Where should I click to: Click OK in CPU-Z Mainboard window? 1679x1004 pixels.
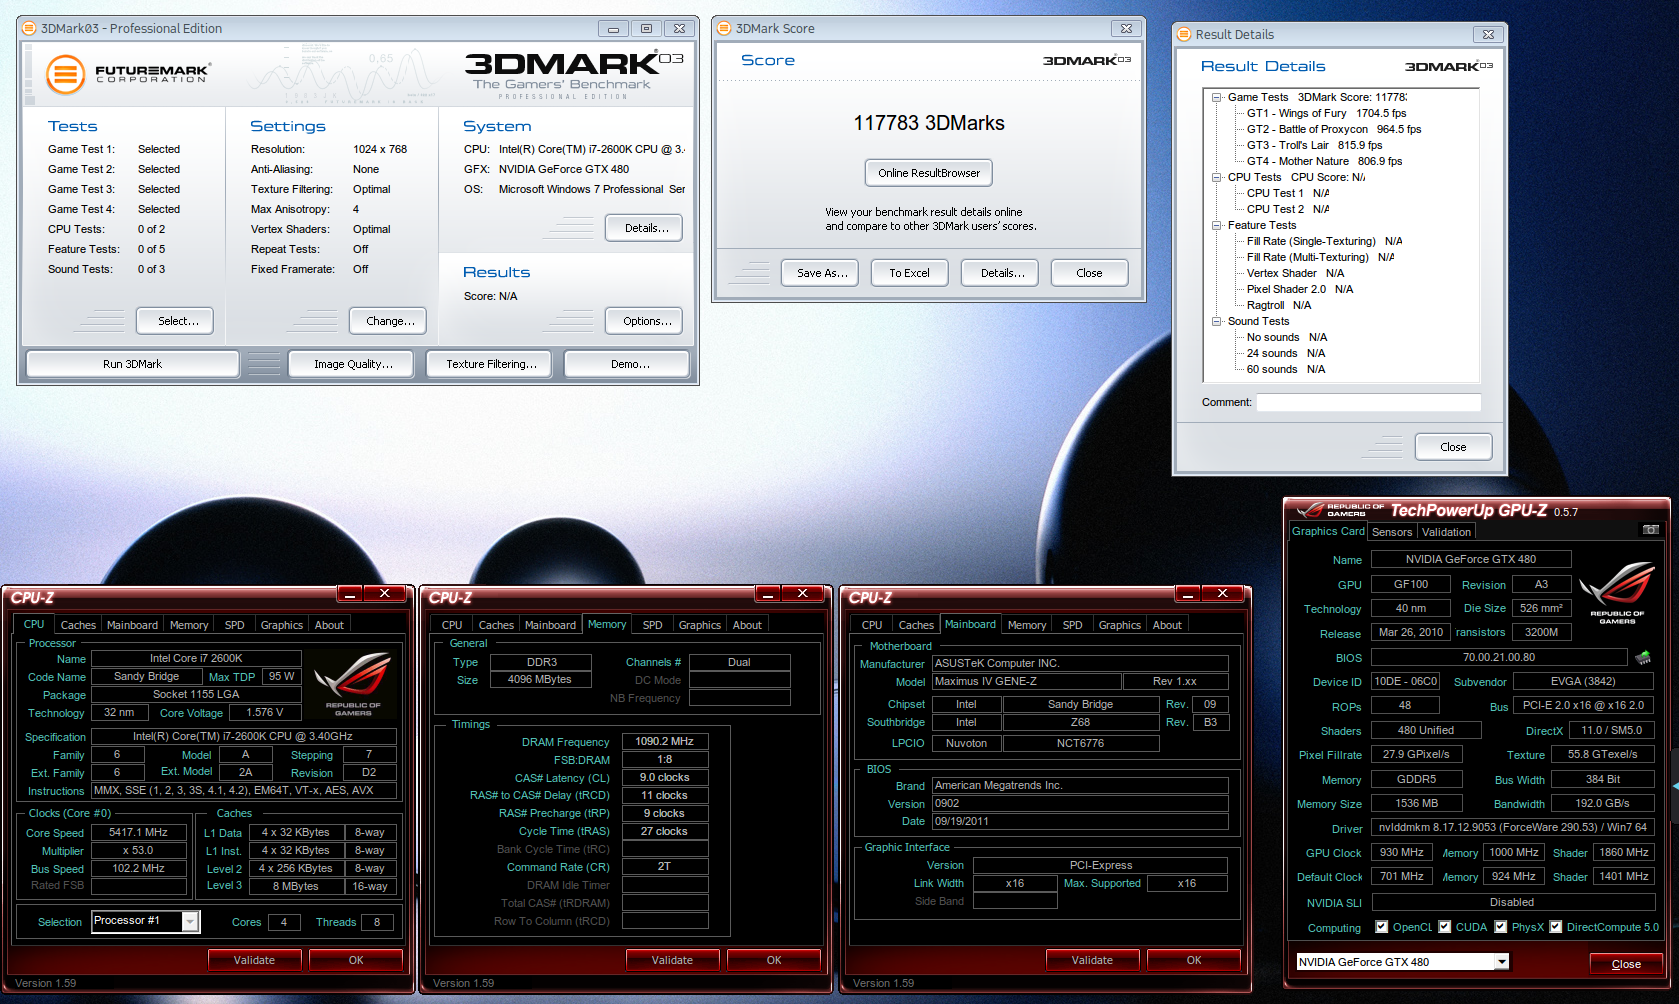click(1194, 960)
